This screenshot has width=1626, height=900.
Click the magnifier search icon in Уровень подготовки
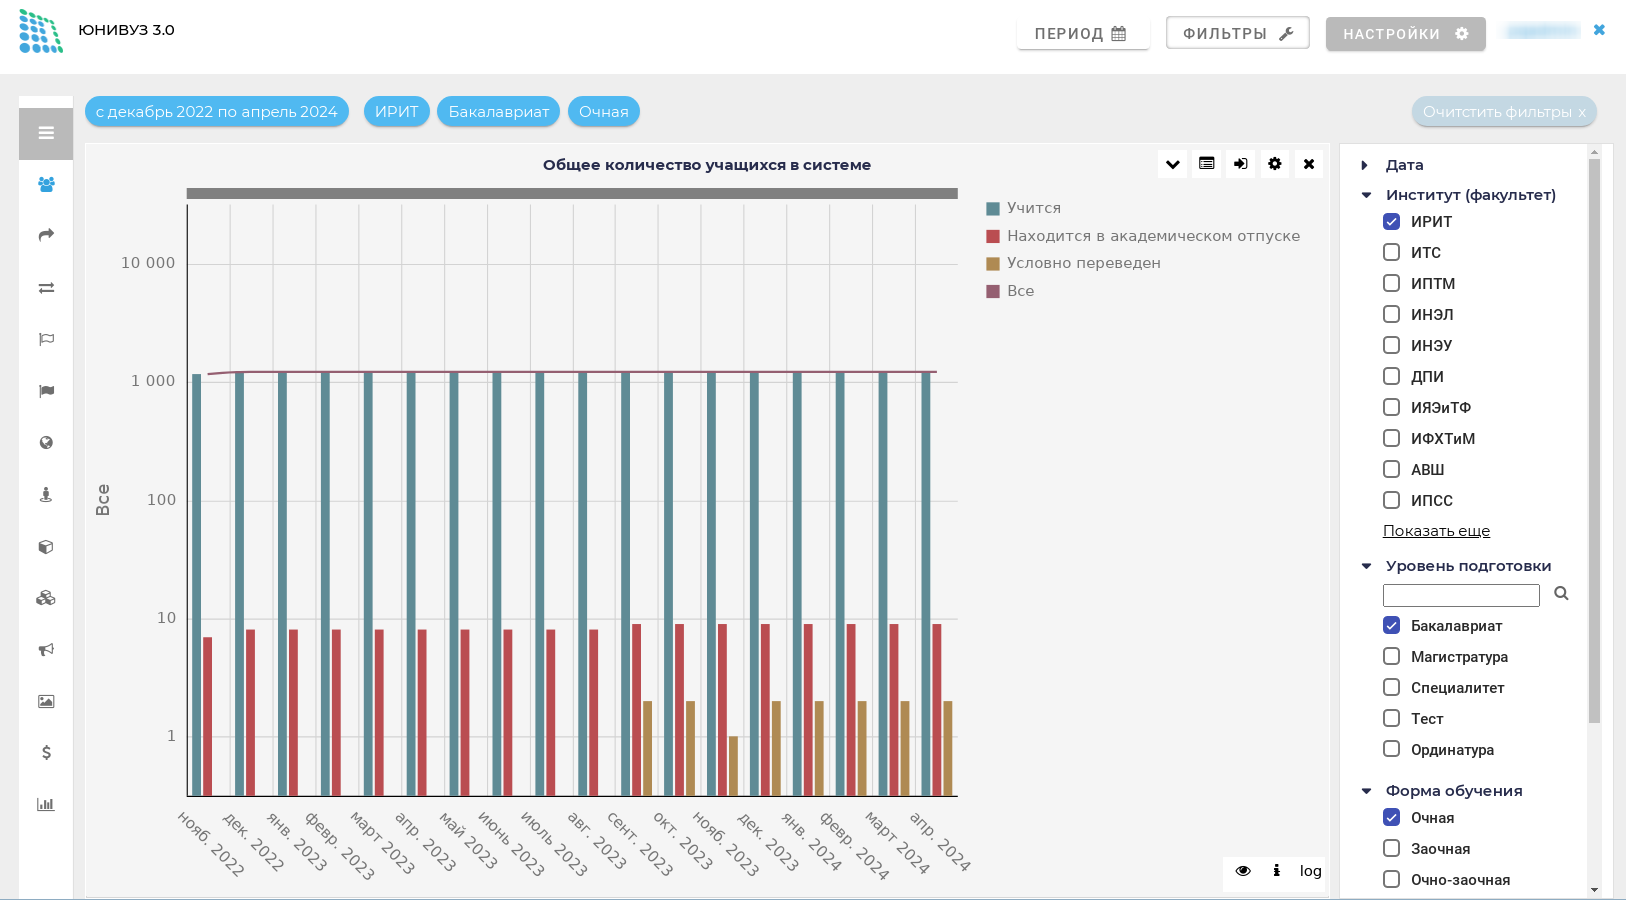pyautogui.click(x=1561, y=594)
